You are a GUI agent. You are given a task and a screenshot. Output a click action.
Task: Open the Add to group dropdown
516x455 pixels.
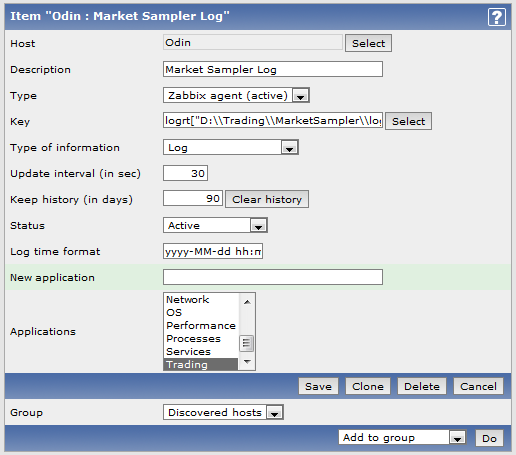(402, 437)
